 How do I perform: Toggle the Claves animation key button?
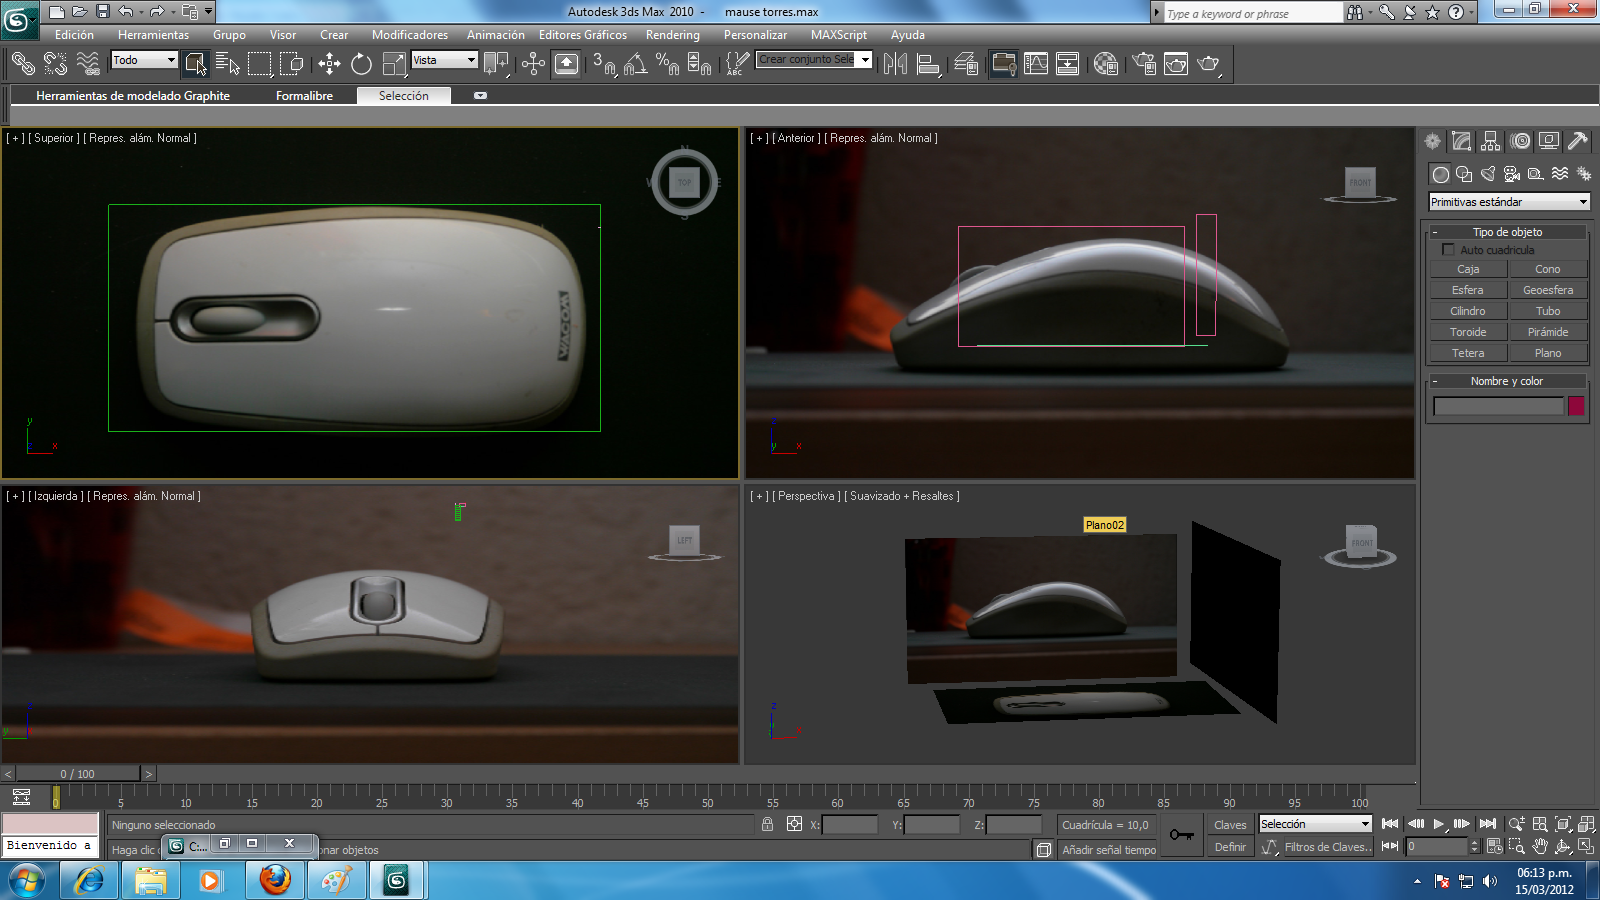pyautogui.click(x=1229, y=824)
